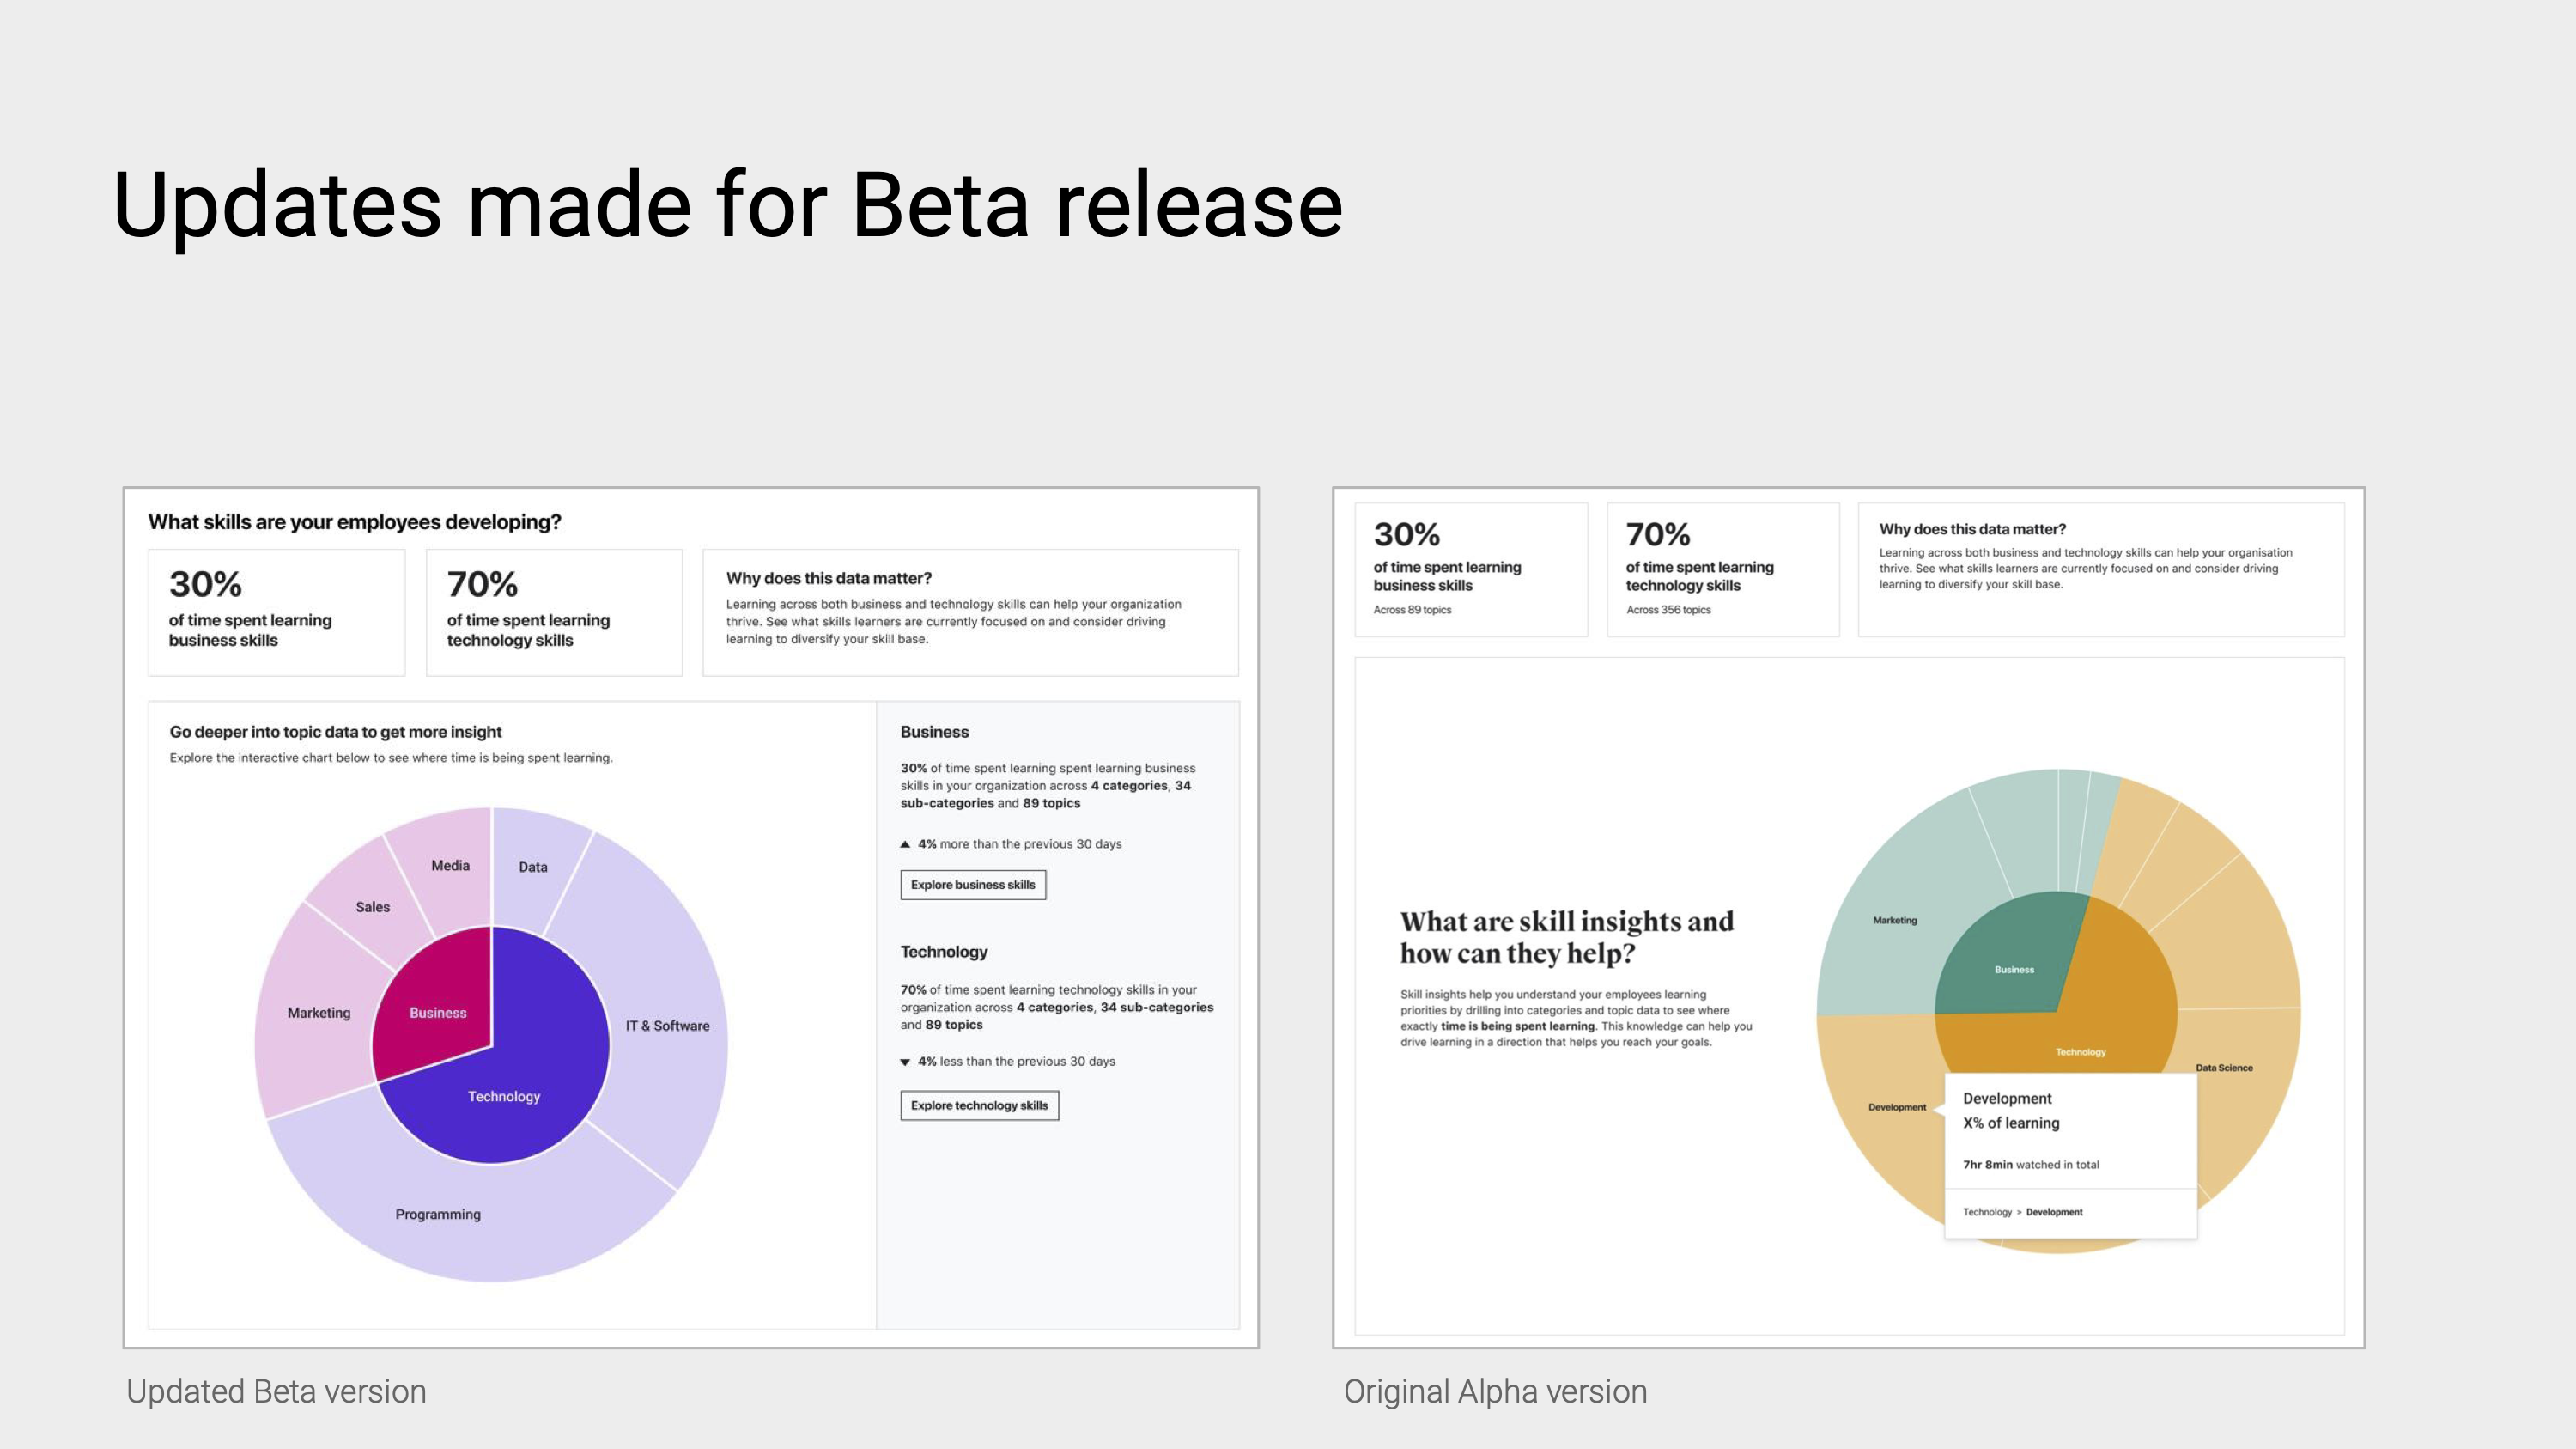2576x1449 pixels.
Task: Click the 'Original Alpha version' caption
Action: [x=1495, y=1392]
